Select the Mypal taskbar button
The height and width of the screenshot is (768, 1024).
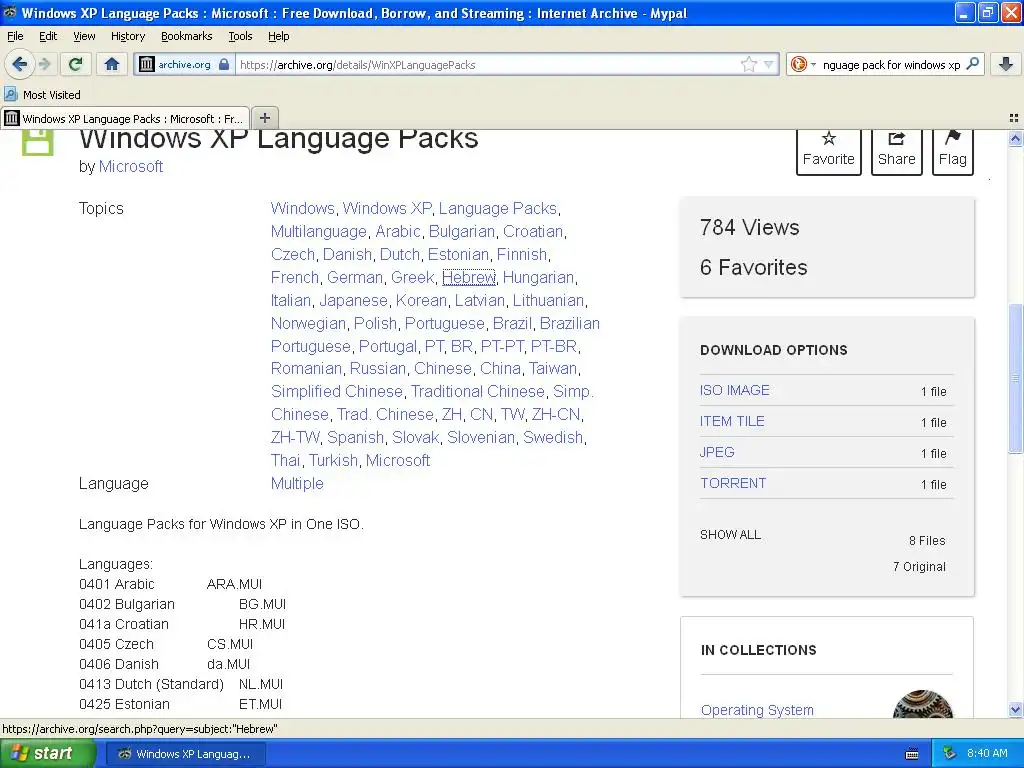pyautogui.click(x=185, y=754)
